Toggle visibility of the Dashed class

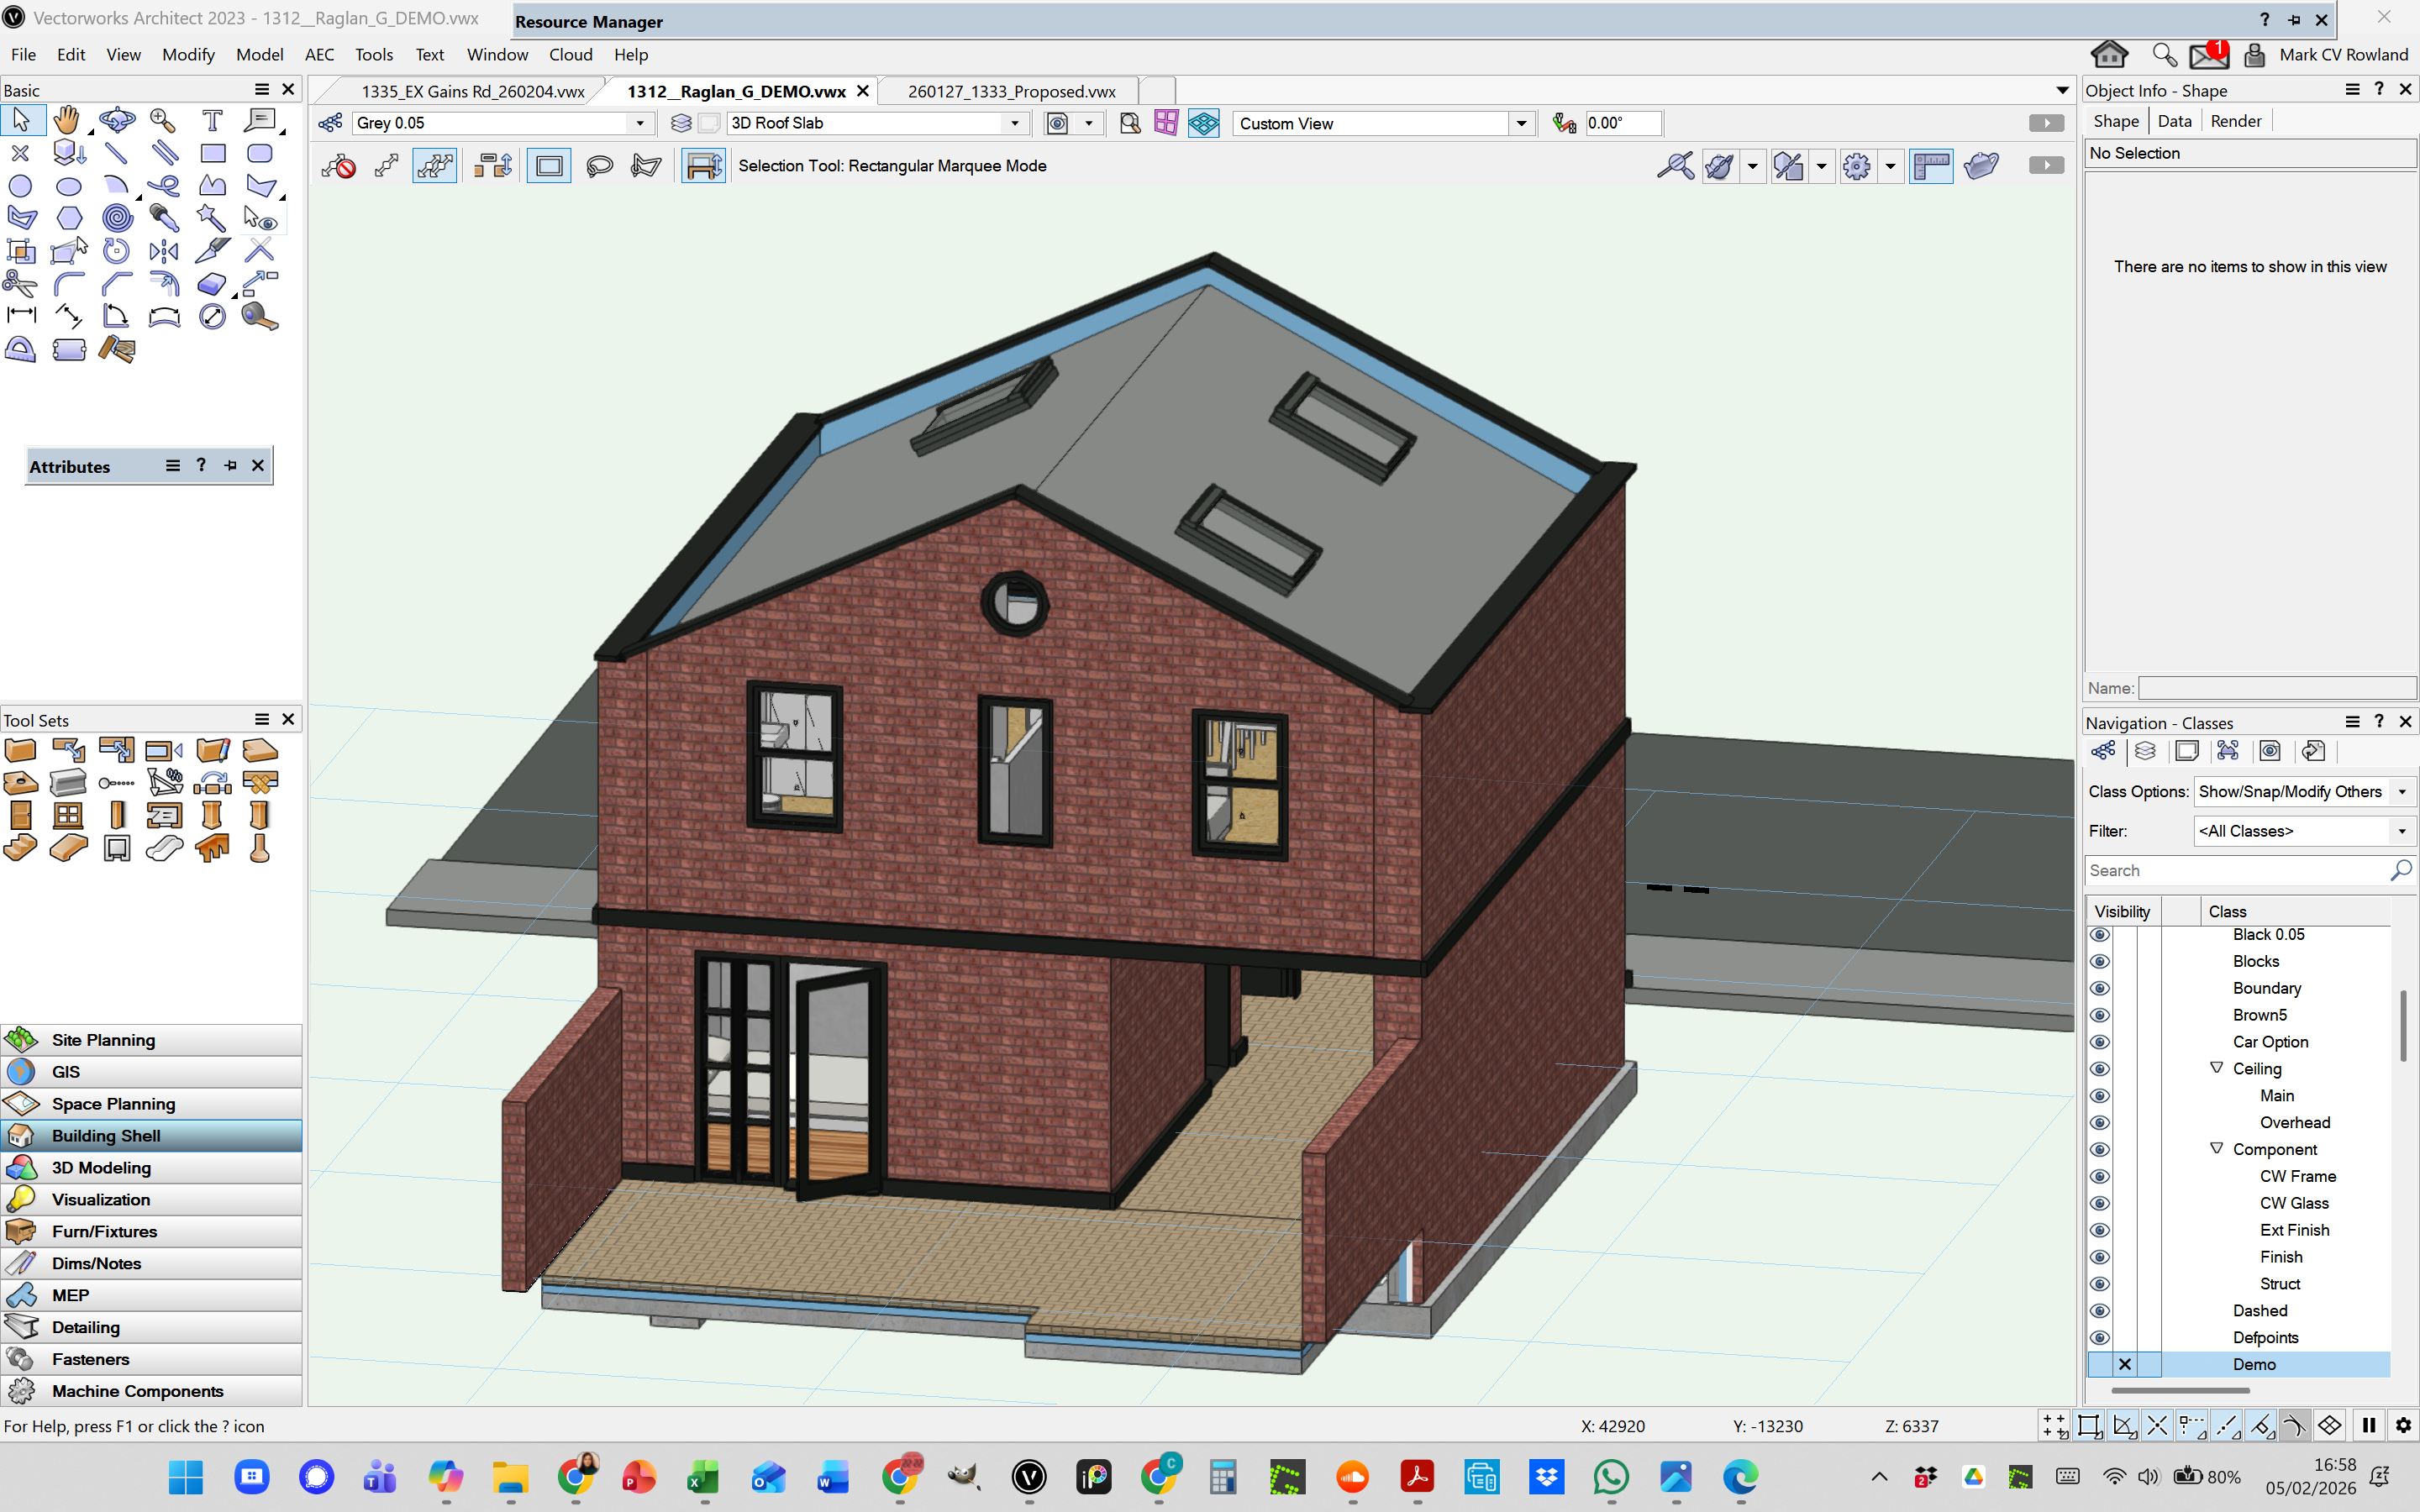point(2099,1311)
